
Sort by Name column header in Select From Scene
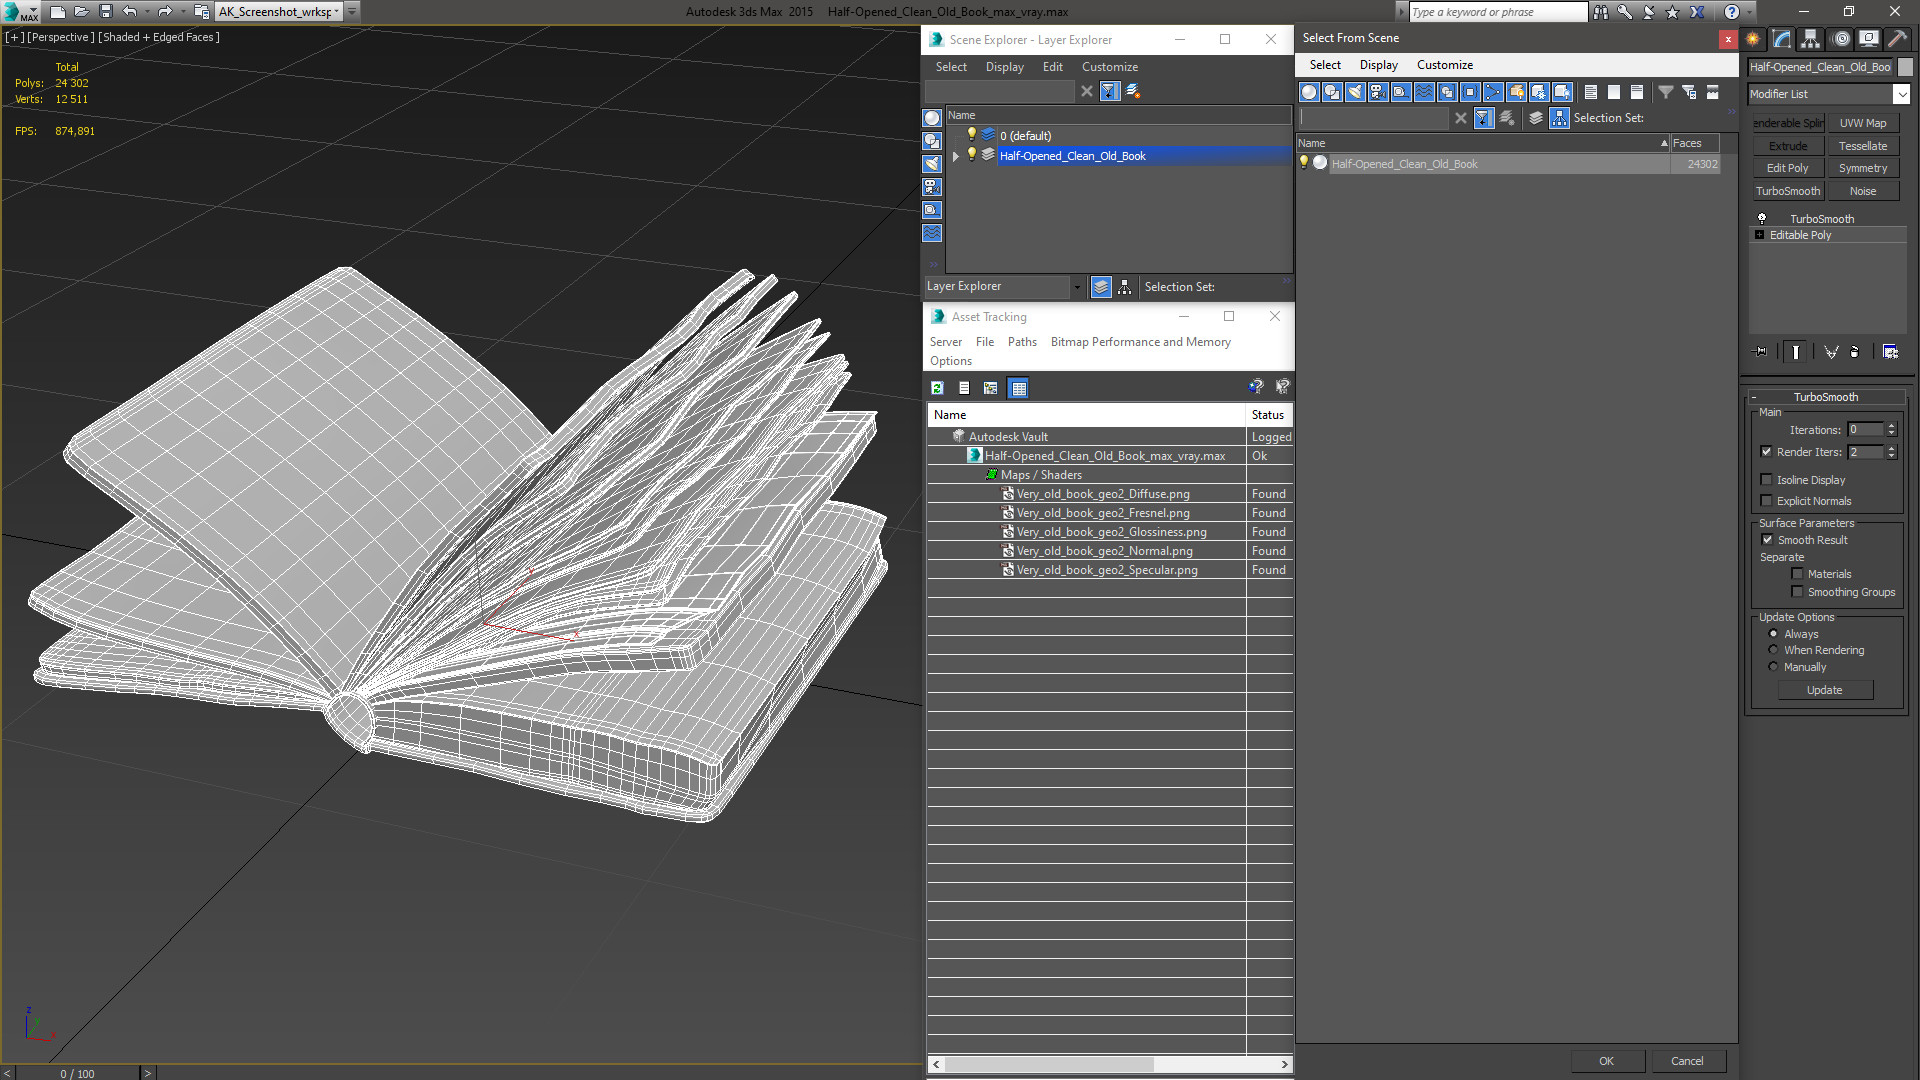click(x=1483, y=143)
